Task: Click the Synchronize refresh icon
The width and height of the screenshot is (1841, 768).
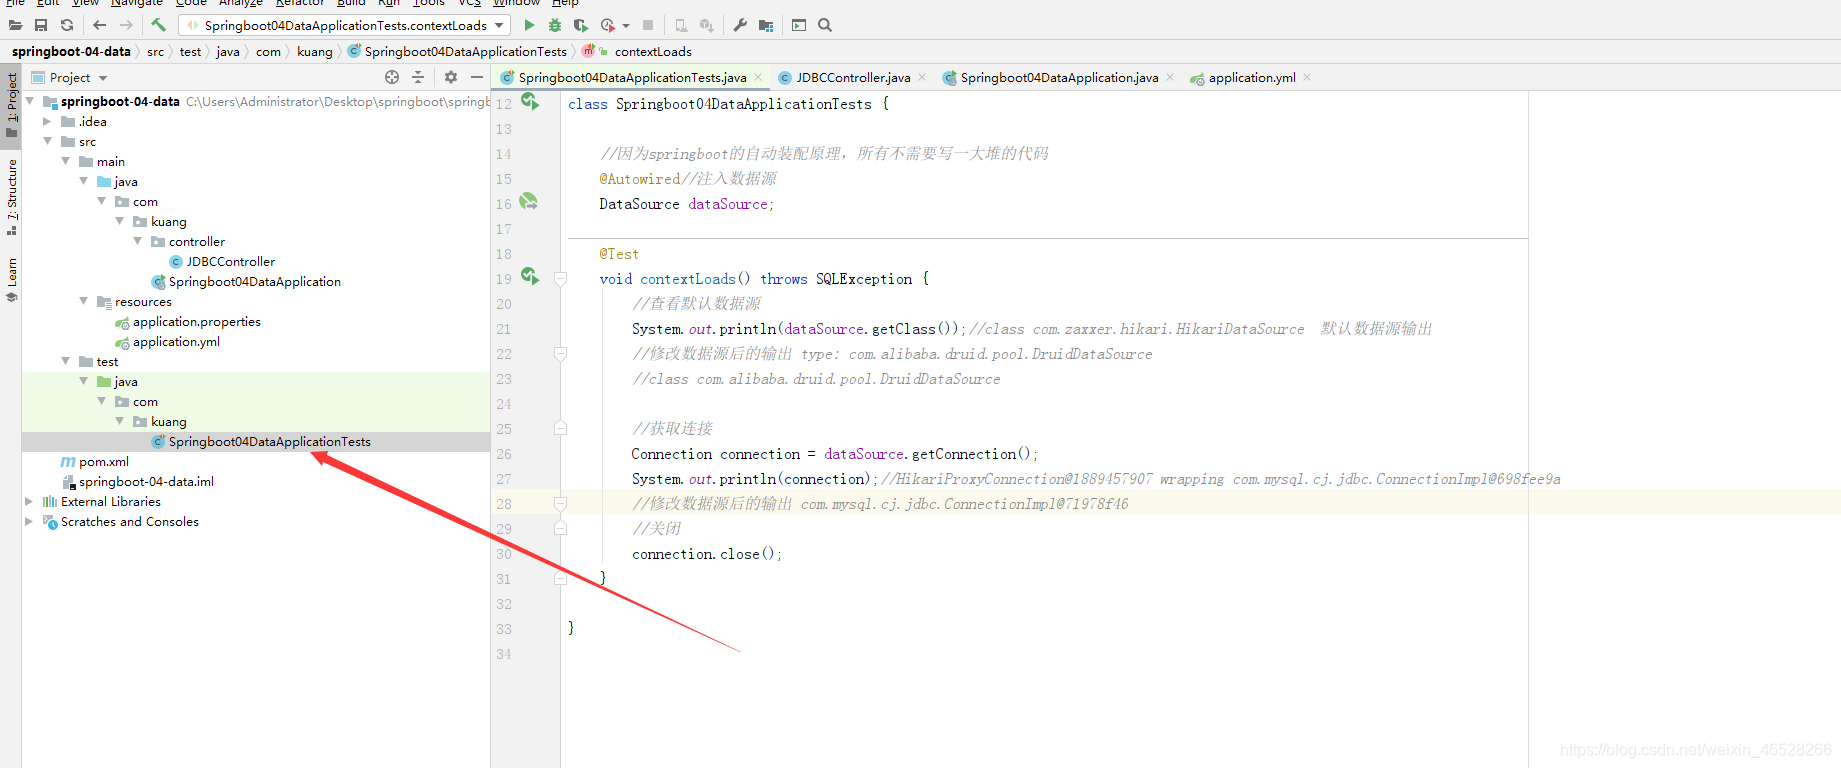Action: point(67,25)
